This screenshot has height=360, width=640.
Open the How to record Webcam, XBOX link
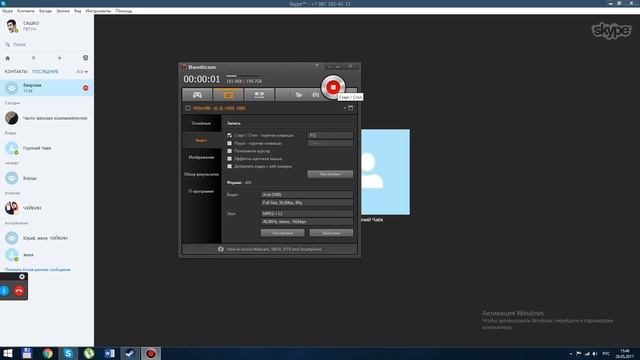274,249
